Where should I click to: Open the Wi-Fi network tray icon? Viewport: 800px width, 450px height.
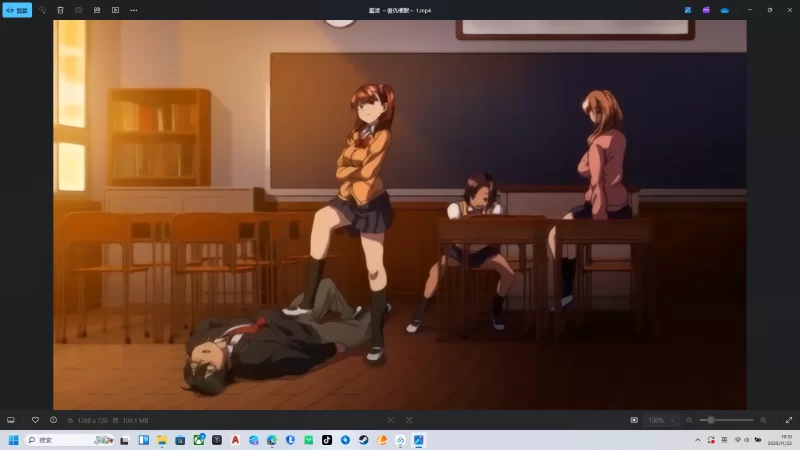click(x=737, y=440)
